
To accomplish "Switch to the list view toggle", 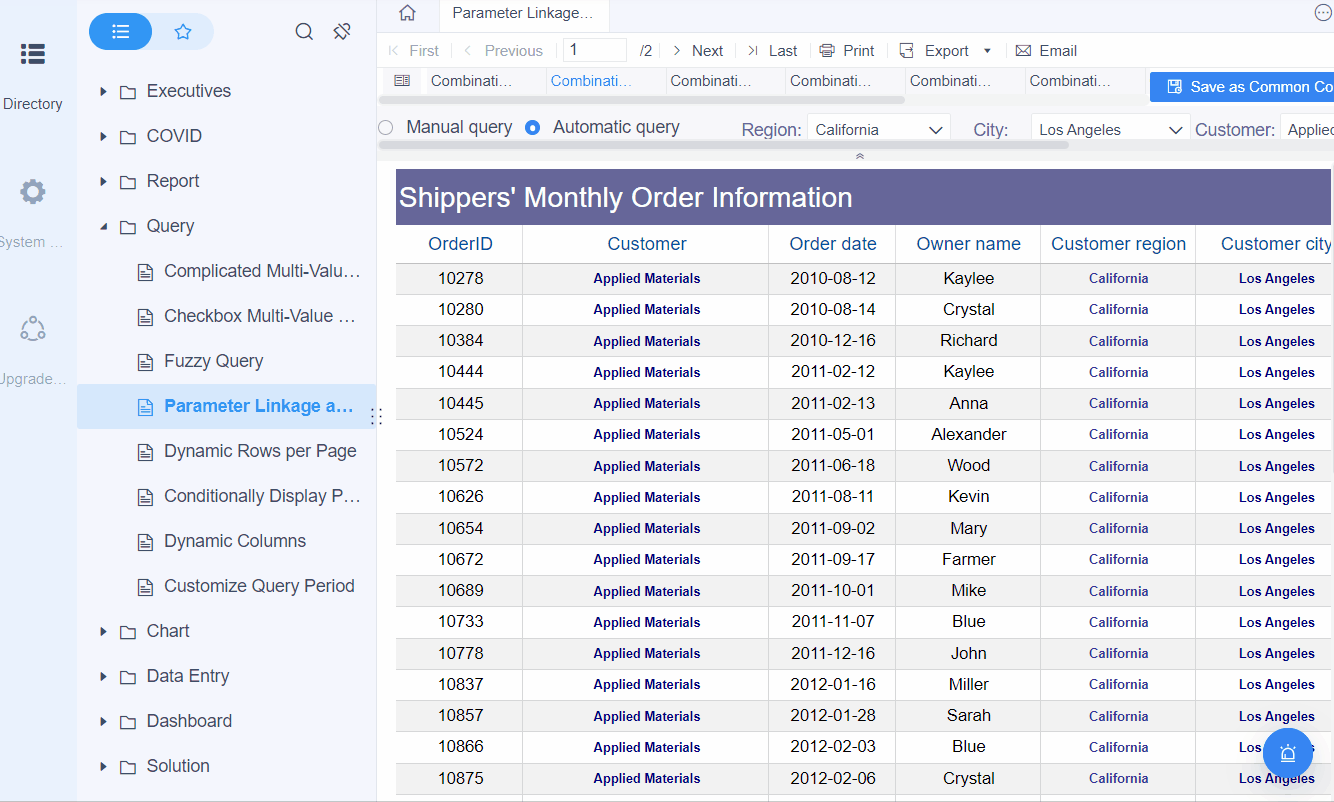I will [x=121, y=32].
